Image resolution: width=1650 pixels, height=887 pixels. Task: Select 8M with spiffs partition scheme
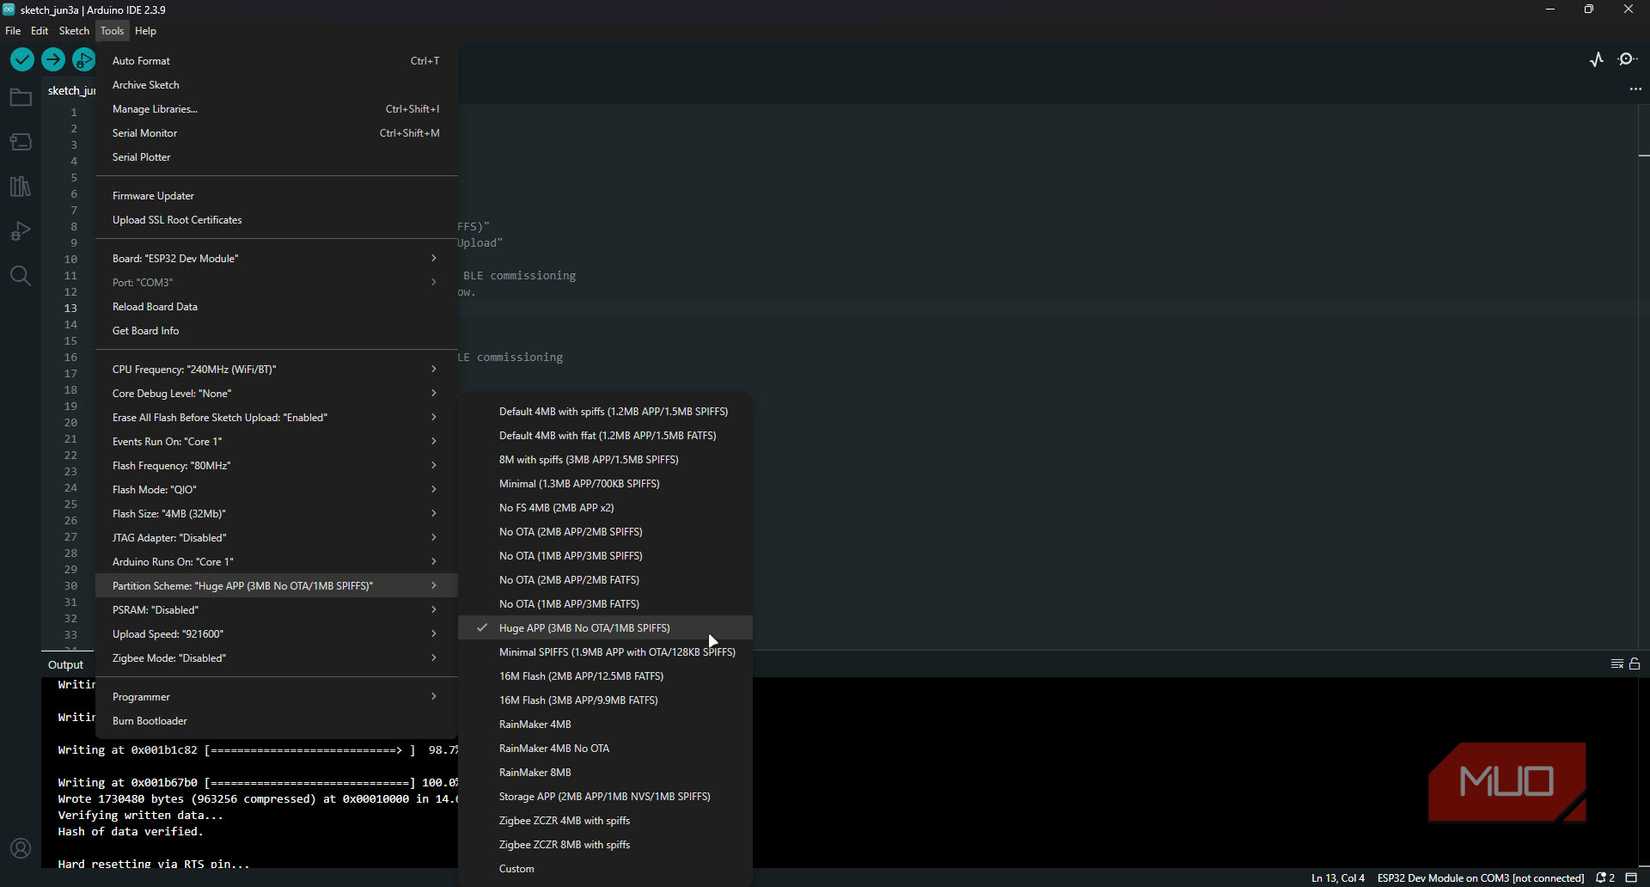pyautogui.click(x=605, y=459)
